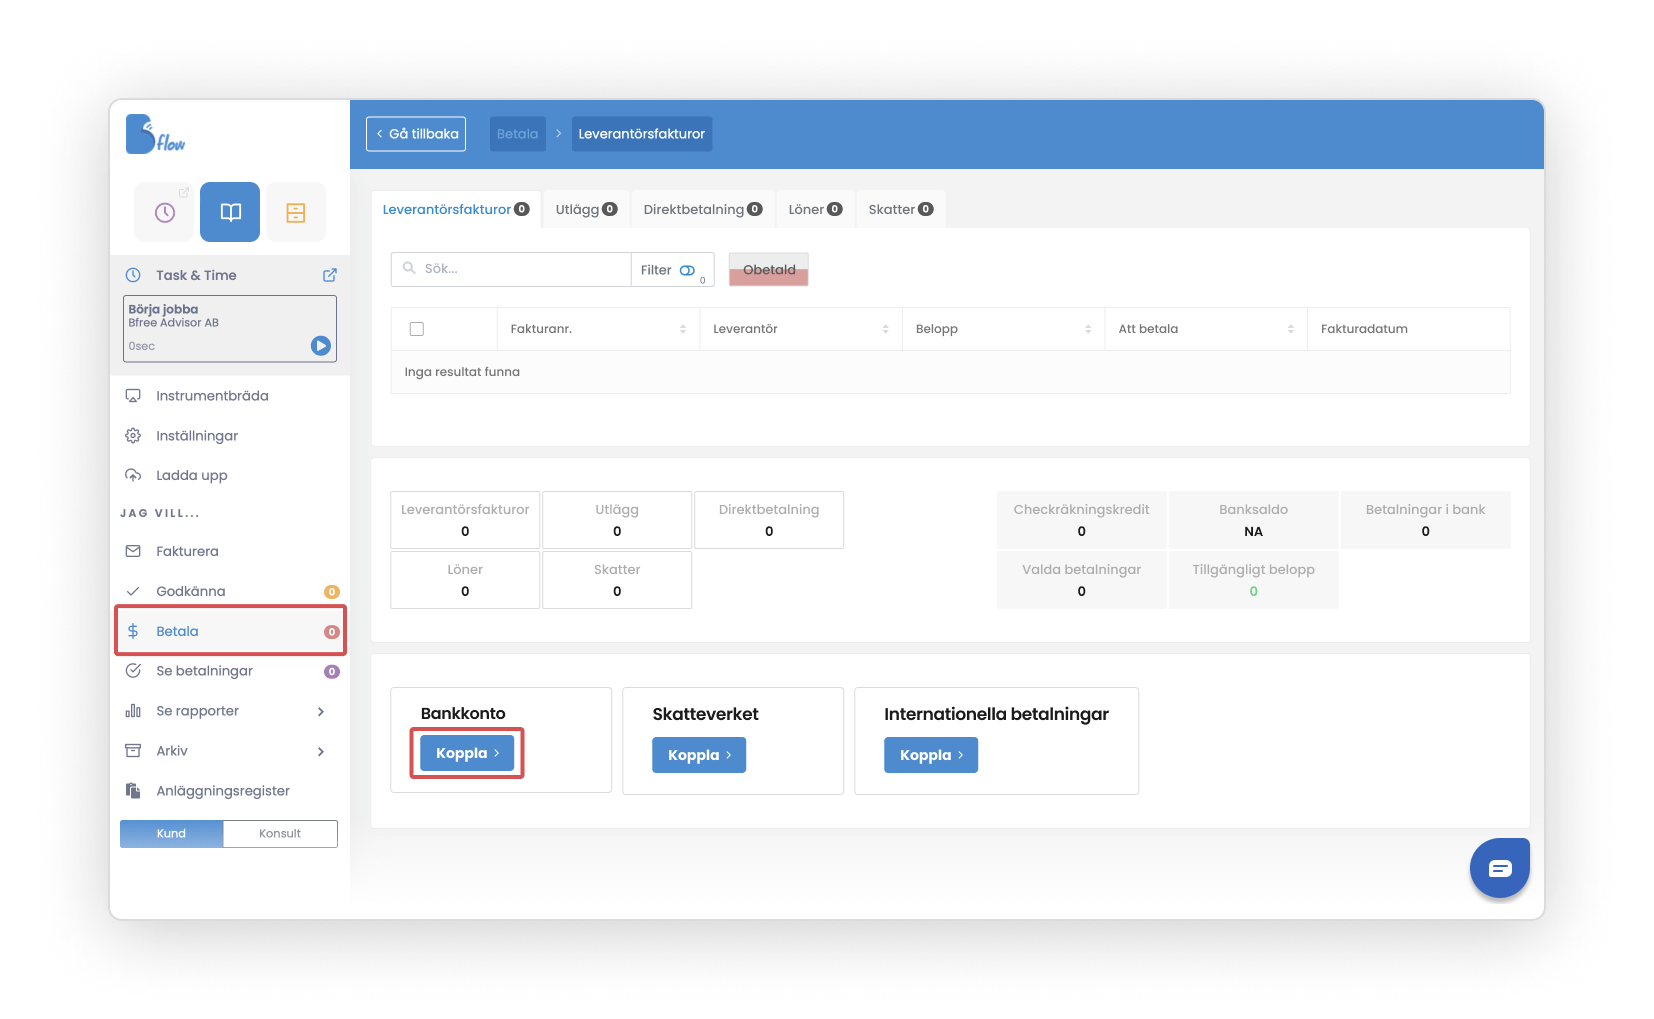Open Instrumentbräda from sidebar
Screen dimensions: 1654x1019
point(212,396)
